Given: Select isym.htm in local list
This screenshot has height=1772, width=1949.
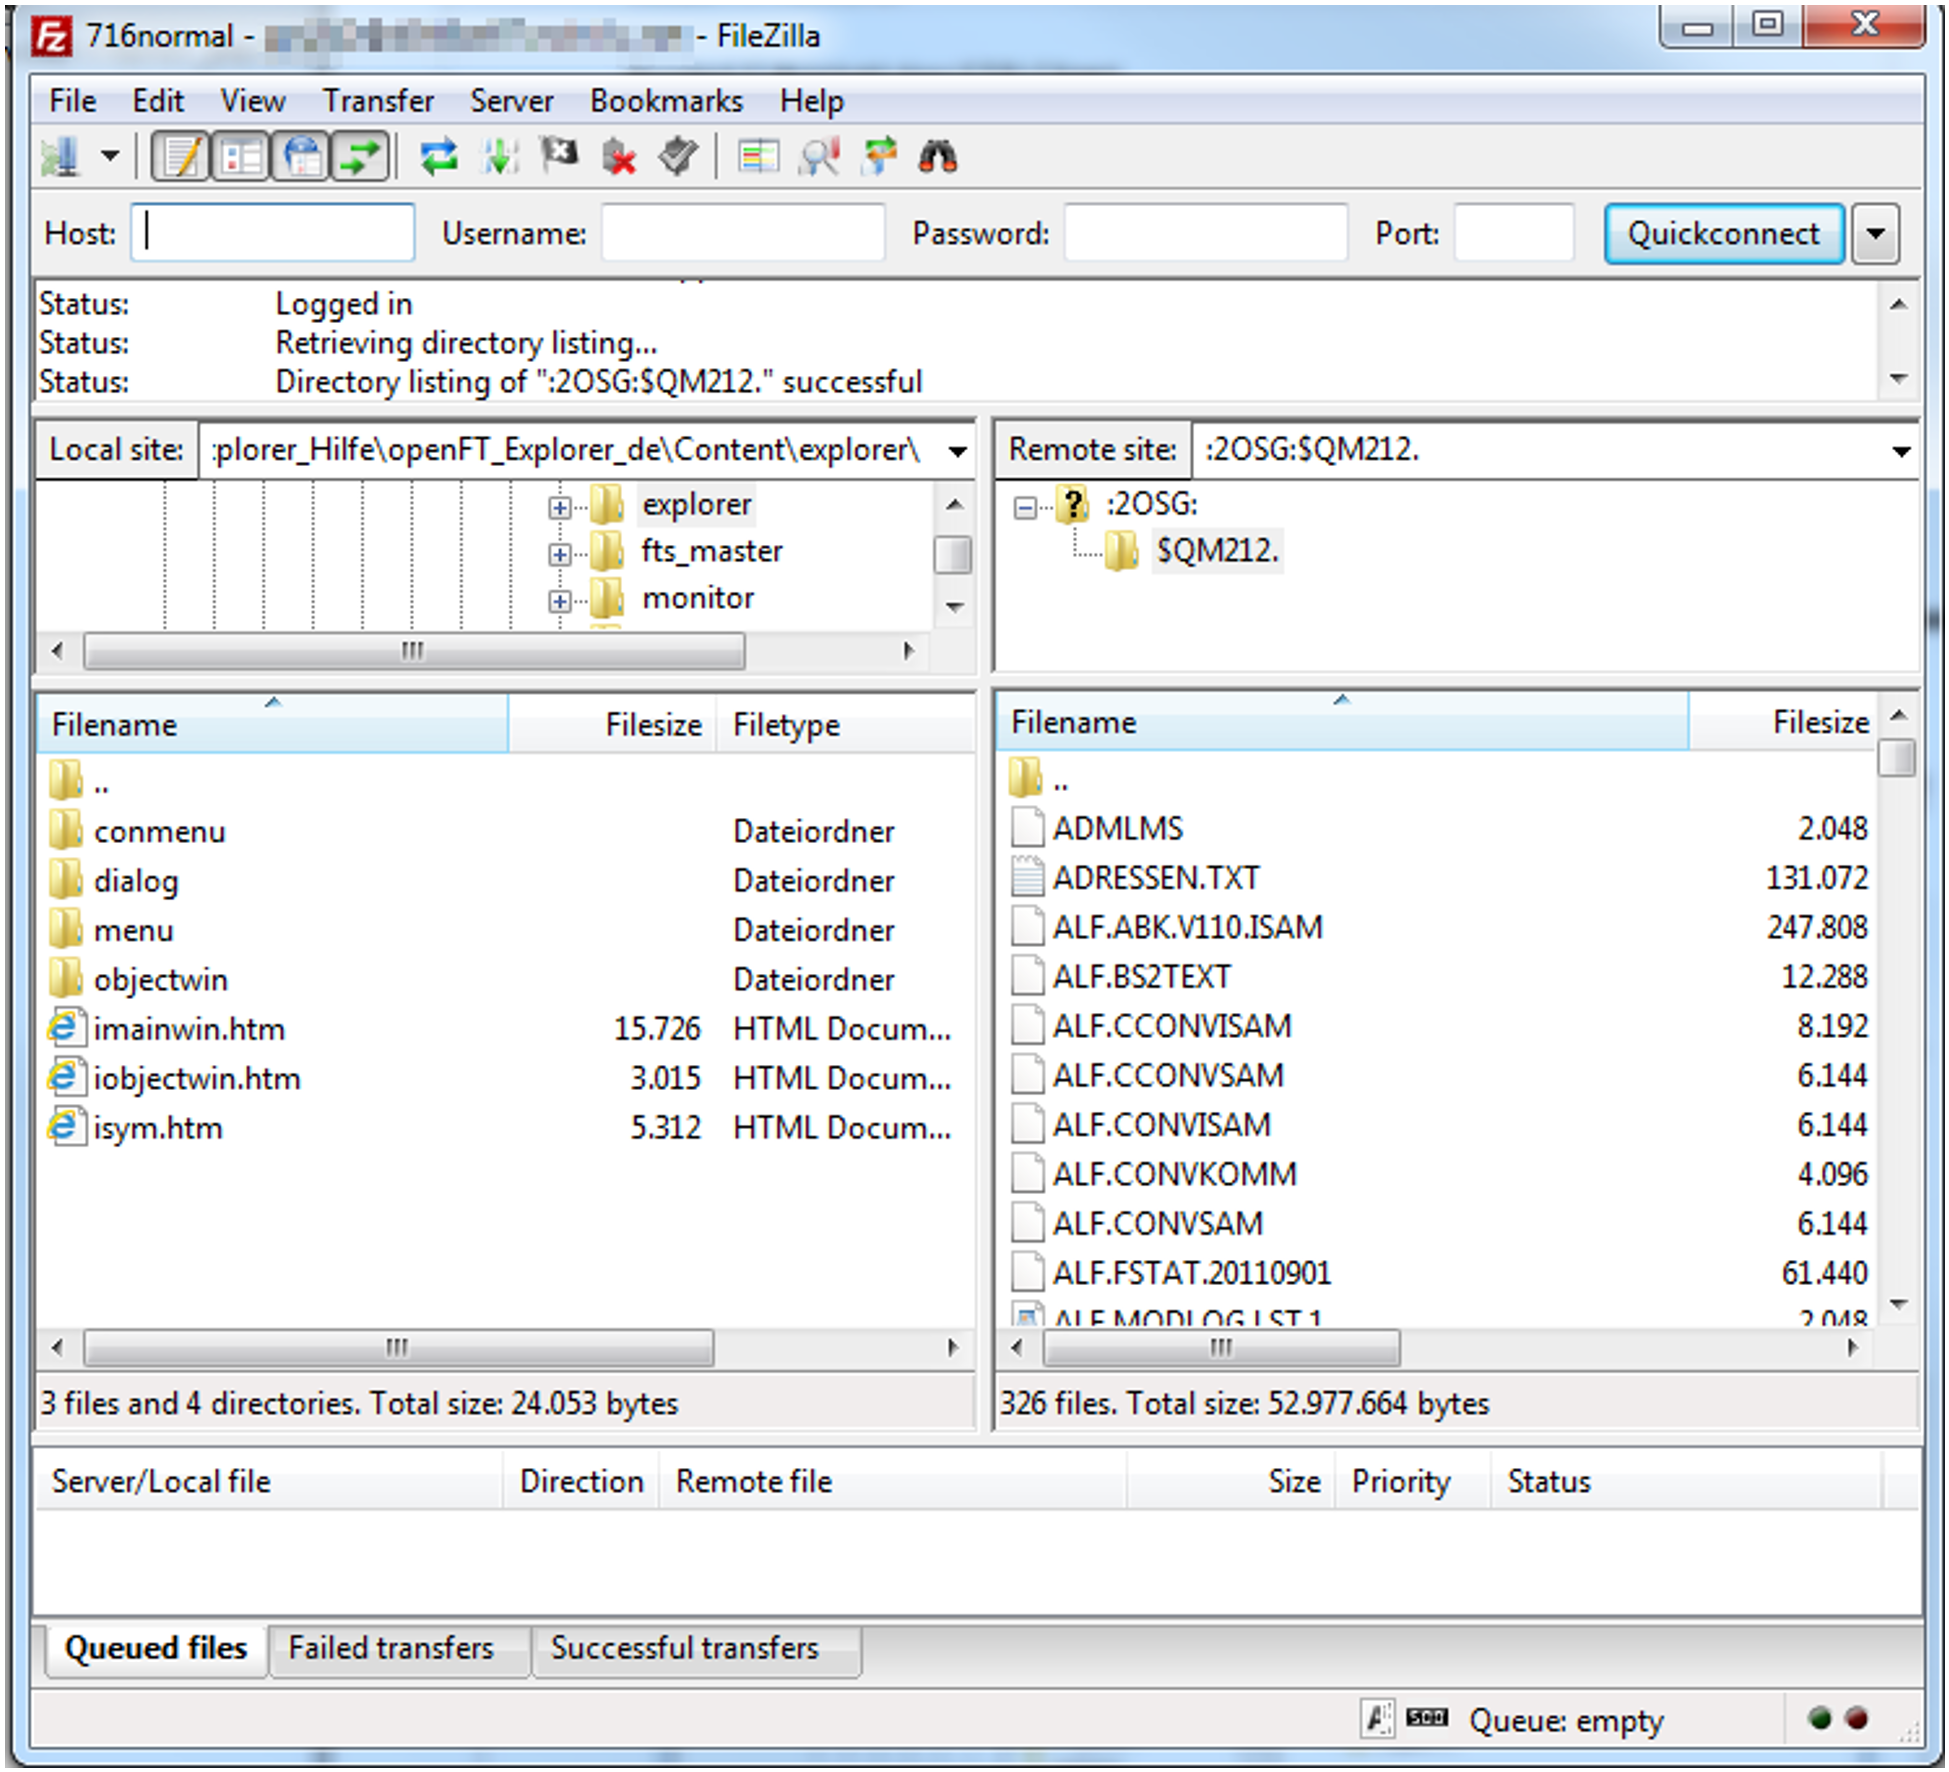Looking at the screenshot, I should [x=158, y=1128].
